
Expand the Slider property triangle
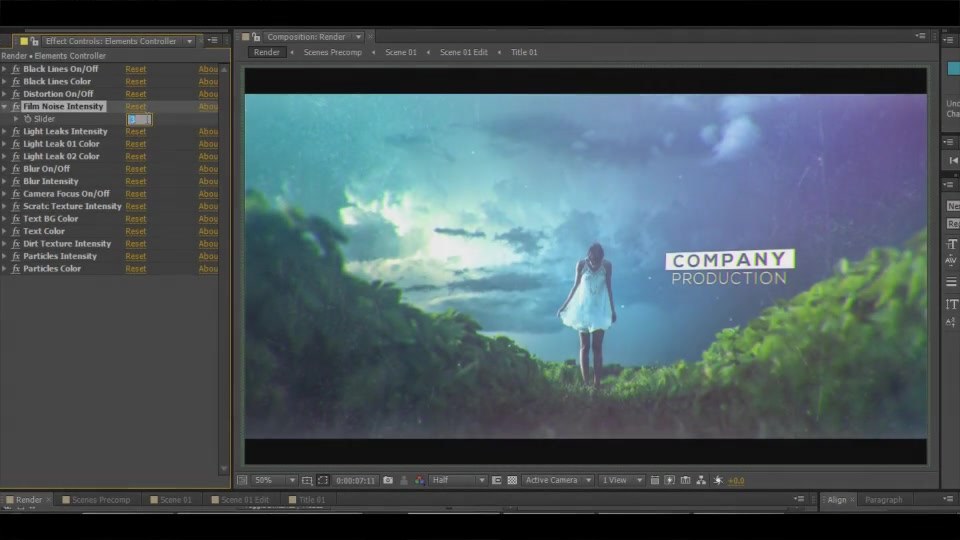(16, 119)
